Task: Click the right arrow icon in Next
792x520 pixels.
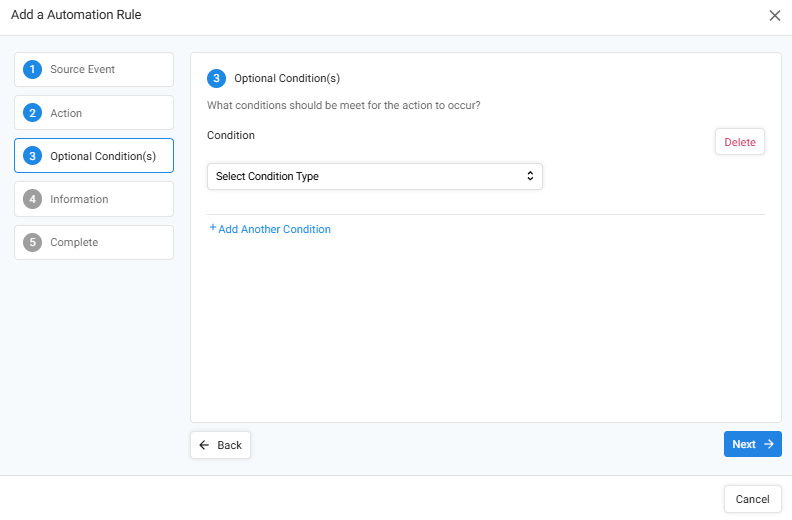Action: click(x=769, y=445)
